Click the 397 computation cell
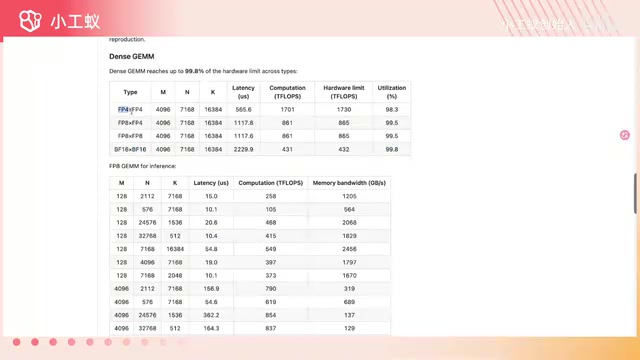The width and height of the screenshot is (640, 360). tap(271, 262)
